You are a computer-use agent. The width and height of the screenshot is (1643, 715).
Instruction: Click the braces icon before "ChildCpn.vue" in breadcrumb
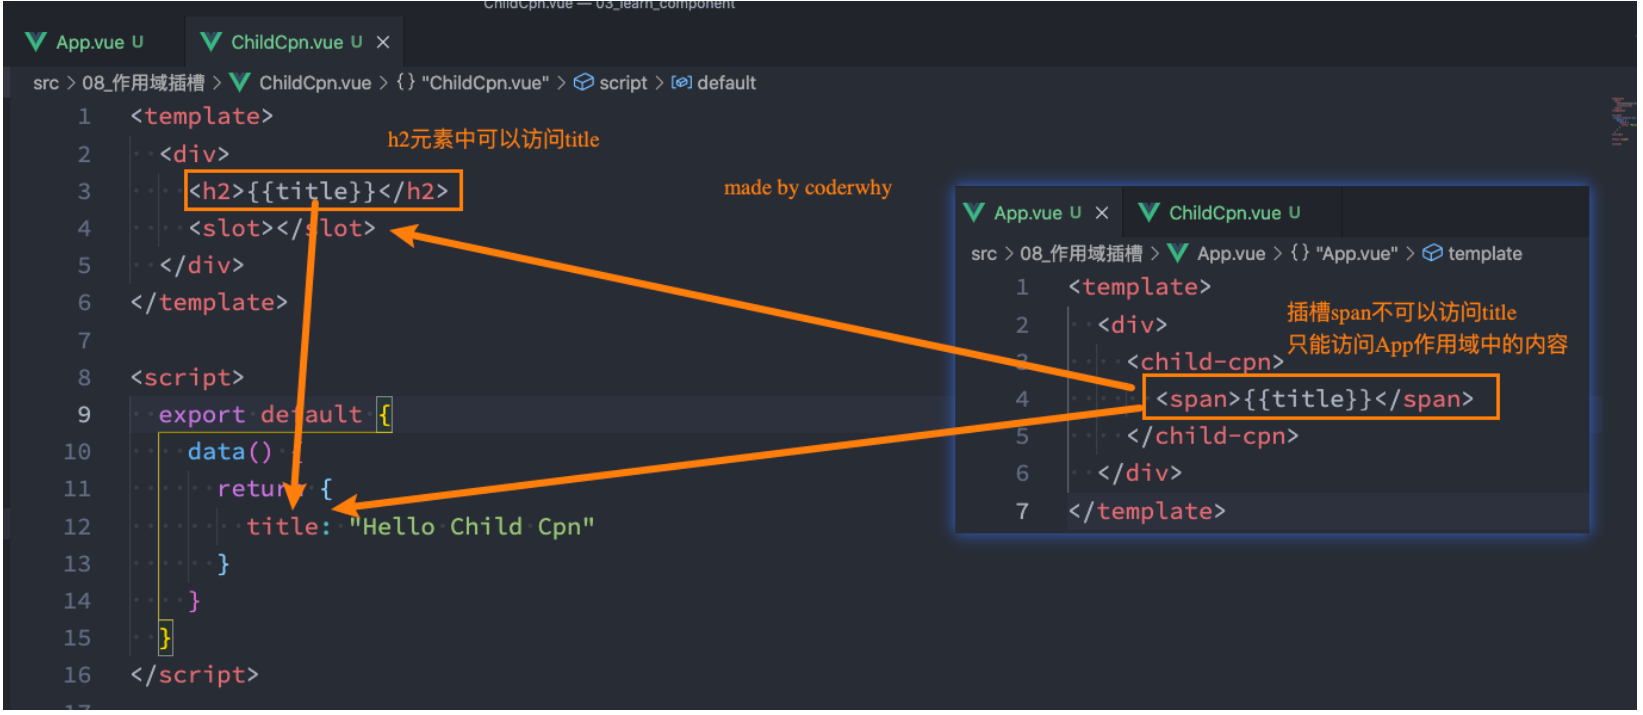pyautogui.click(x=405, y=83)
